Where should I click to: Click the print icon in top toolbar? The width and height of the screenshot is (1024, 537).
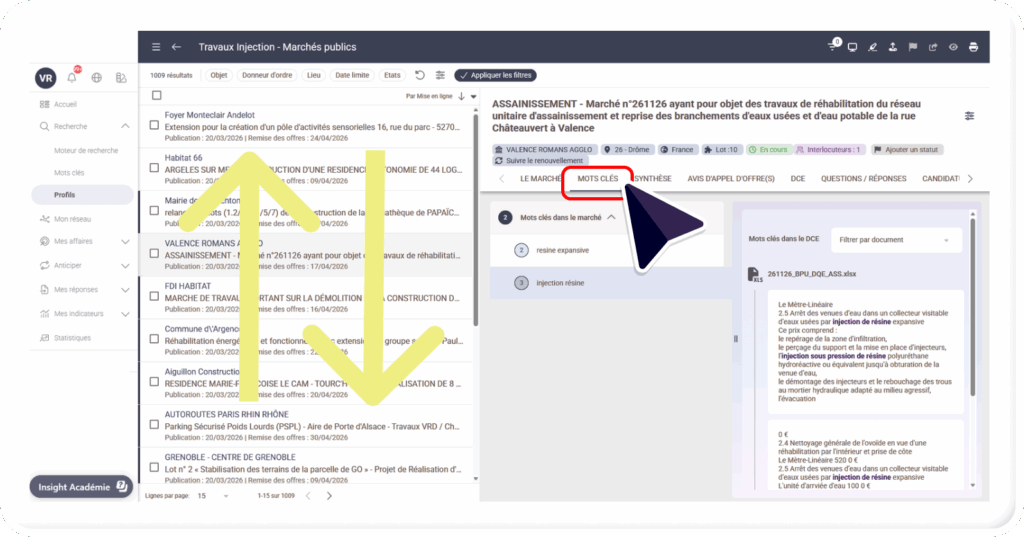(x=973, y=47)
